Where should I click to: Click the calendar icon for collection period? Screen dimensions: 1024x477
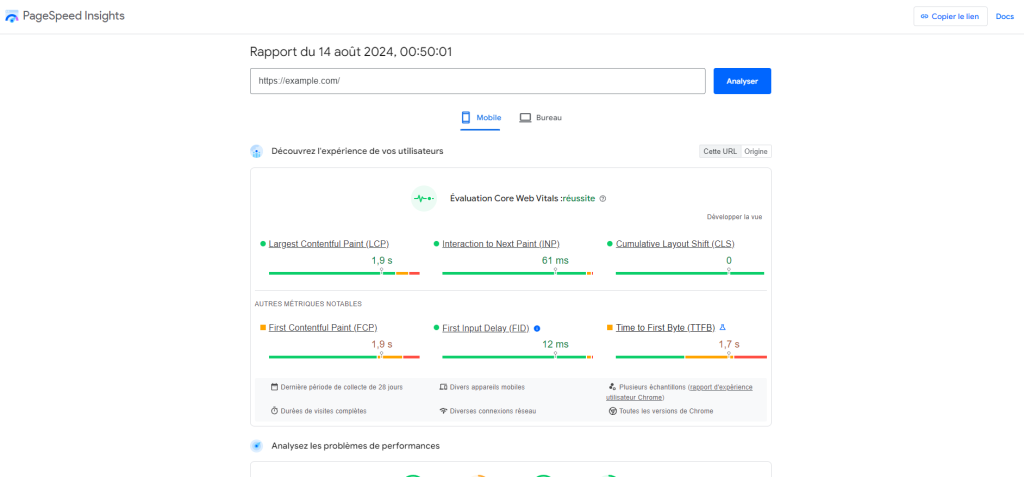pyautogui.click(x=274, y=387)
